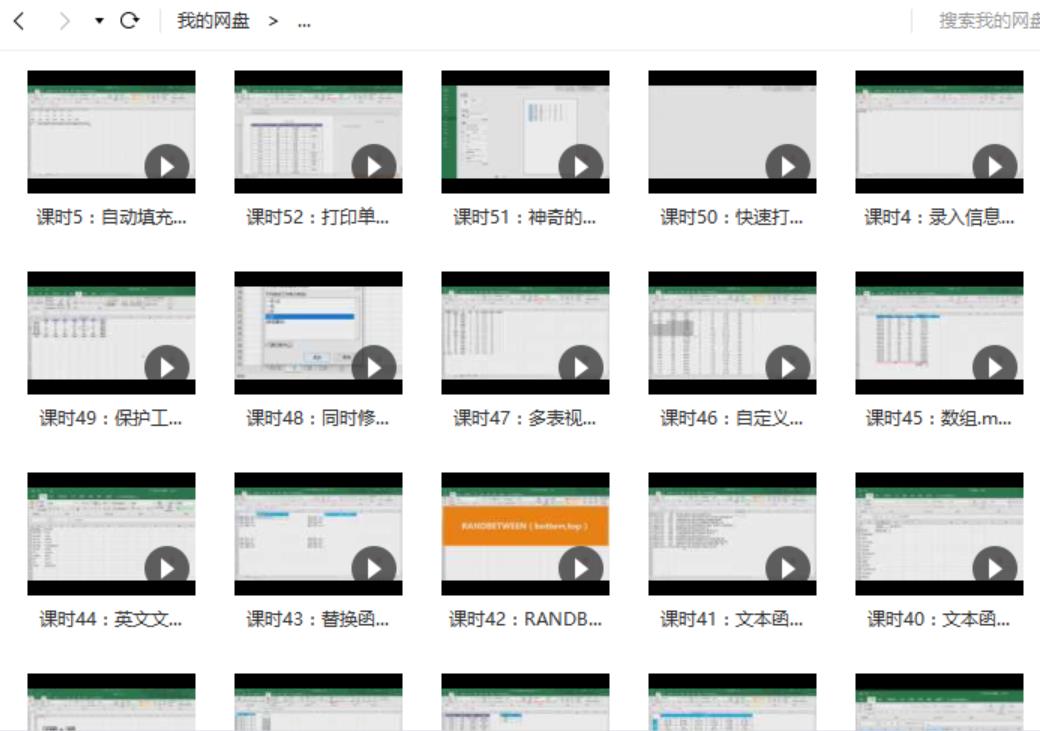Open 我的网盘 breadcrumb
Viewport: 1040px width, 731px height.
213,21
